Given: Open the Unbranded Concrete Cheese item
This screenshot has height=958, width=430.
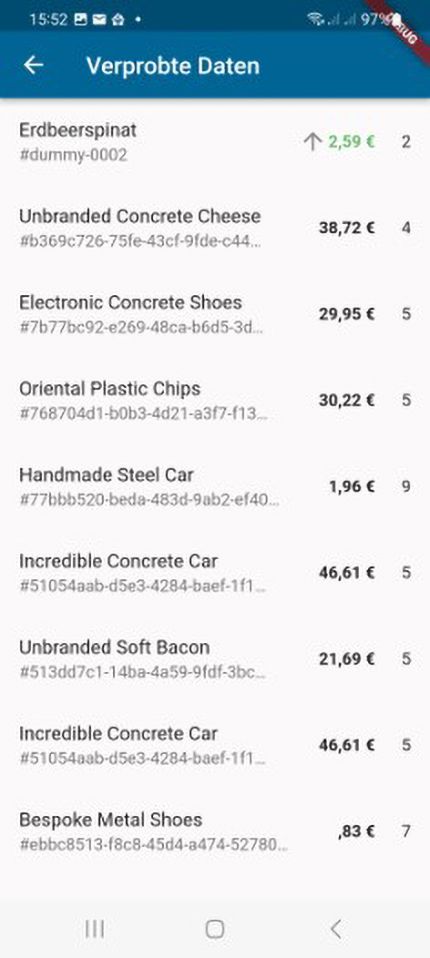Looking at the screenshot, I should tap(215, 228).
